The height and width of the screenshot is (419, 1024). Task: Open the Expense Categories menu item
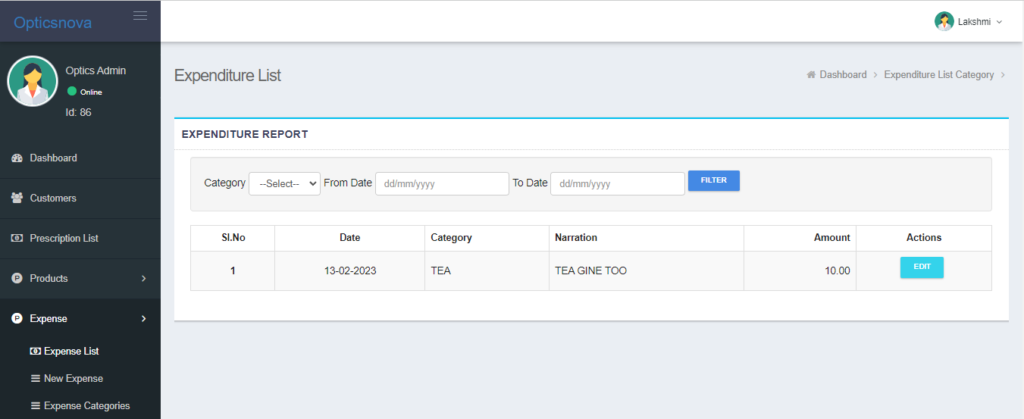[80, 406]
